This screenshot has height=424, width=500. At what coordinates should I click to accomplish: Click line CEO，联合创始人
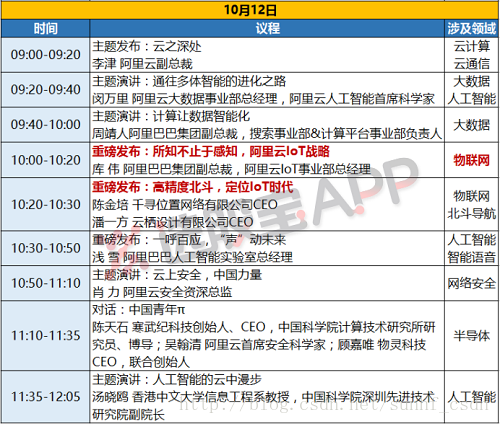(x=141, y=362)
